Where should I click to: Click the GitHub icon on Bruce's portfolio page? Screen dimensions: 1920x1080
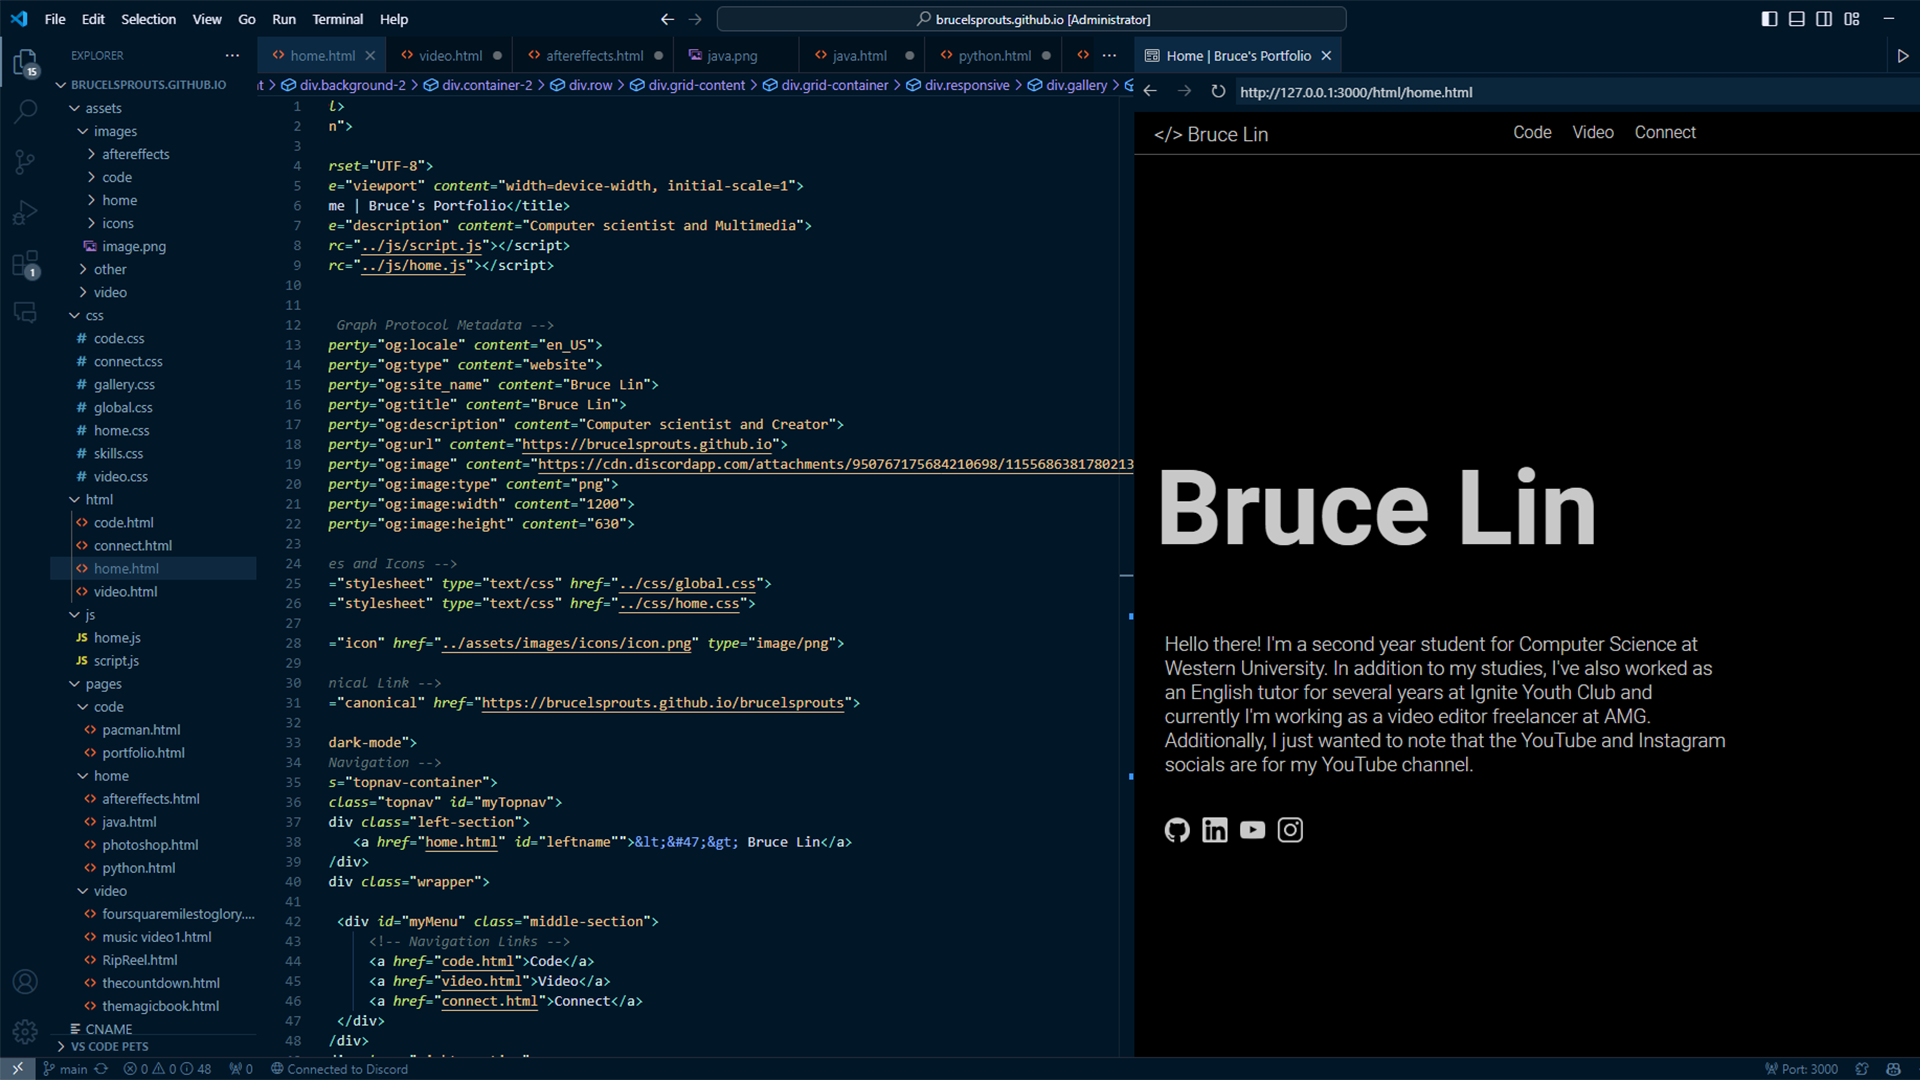pos(1177,830)
